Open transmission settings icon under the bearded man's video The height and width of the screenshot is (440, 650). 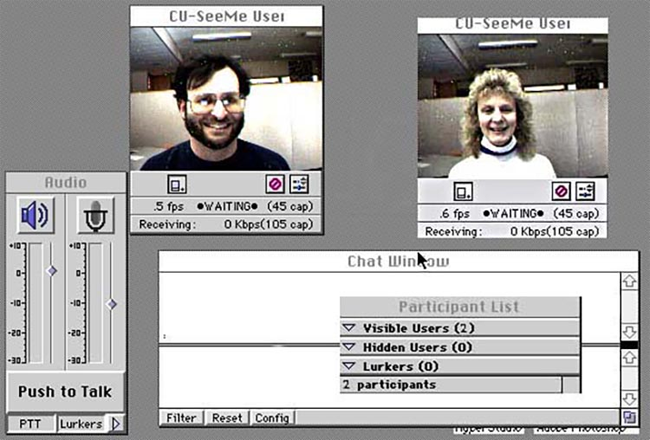pyautogui.click(x=299, y=184)
